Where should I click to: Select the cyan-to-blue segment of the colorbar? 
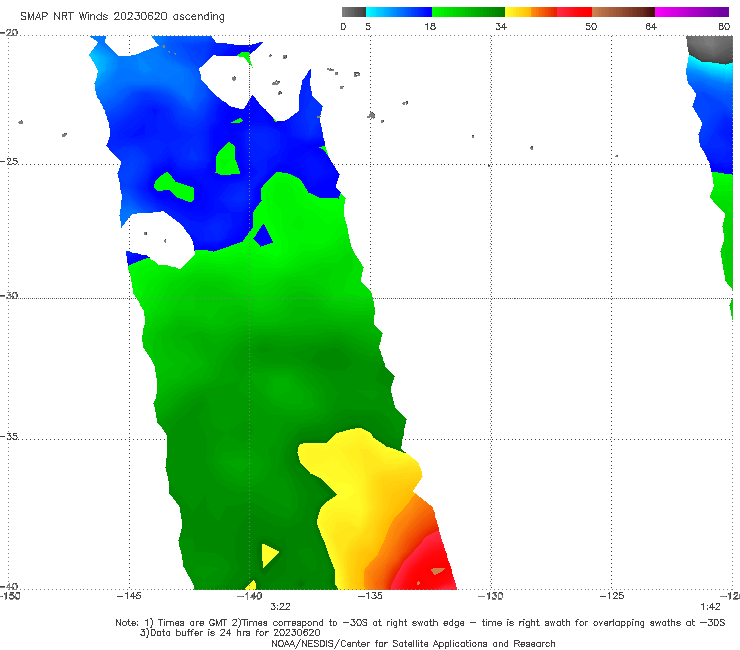[x=399, y=12]
